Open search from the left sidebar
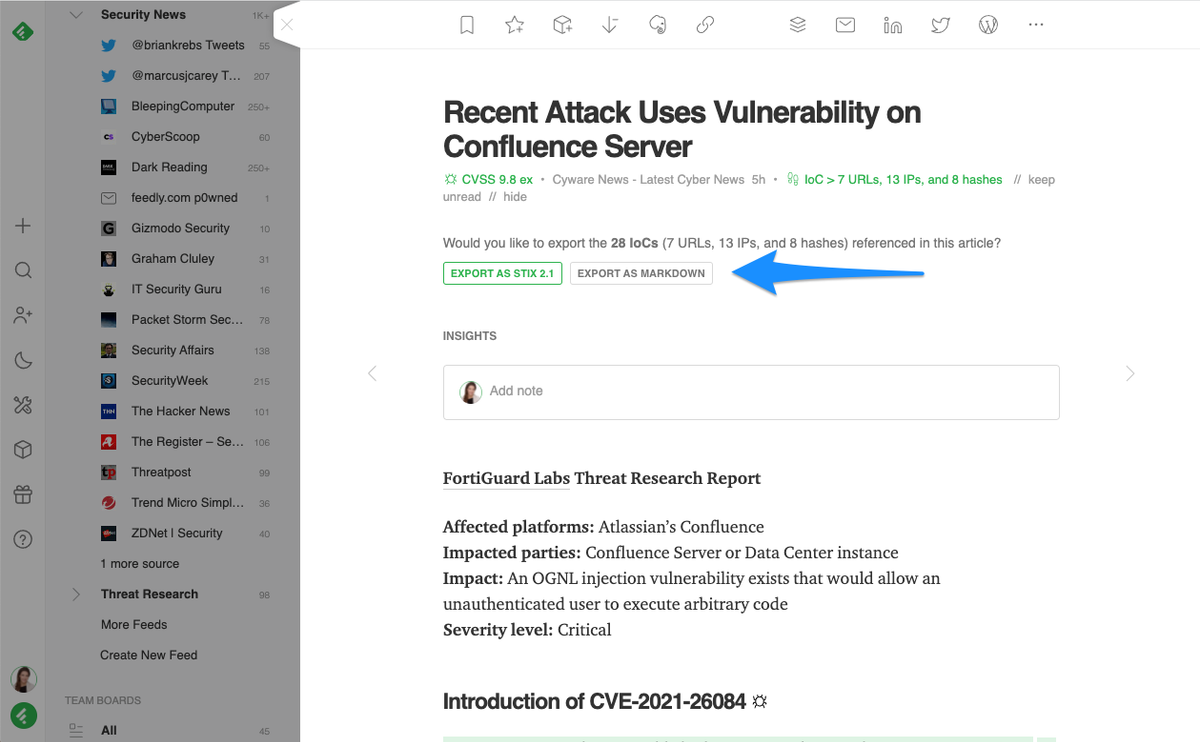This screenshot has height=742, width=1200. coord(22,270)
